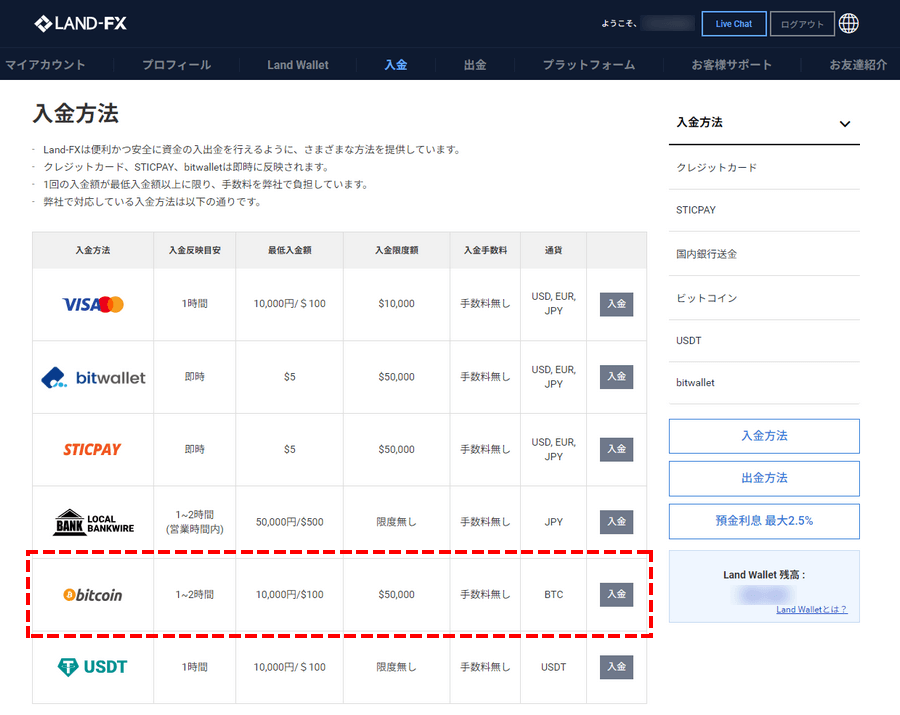Screen dimensions: 900x715
Task: Click the 入金反映目安 column header
Action: 195,250
